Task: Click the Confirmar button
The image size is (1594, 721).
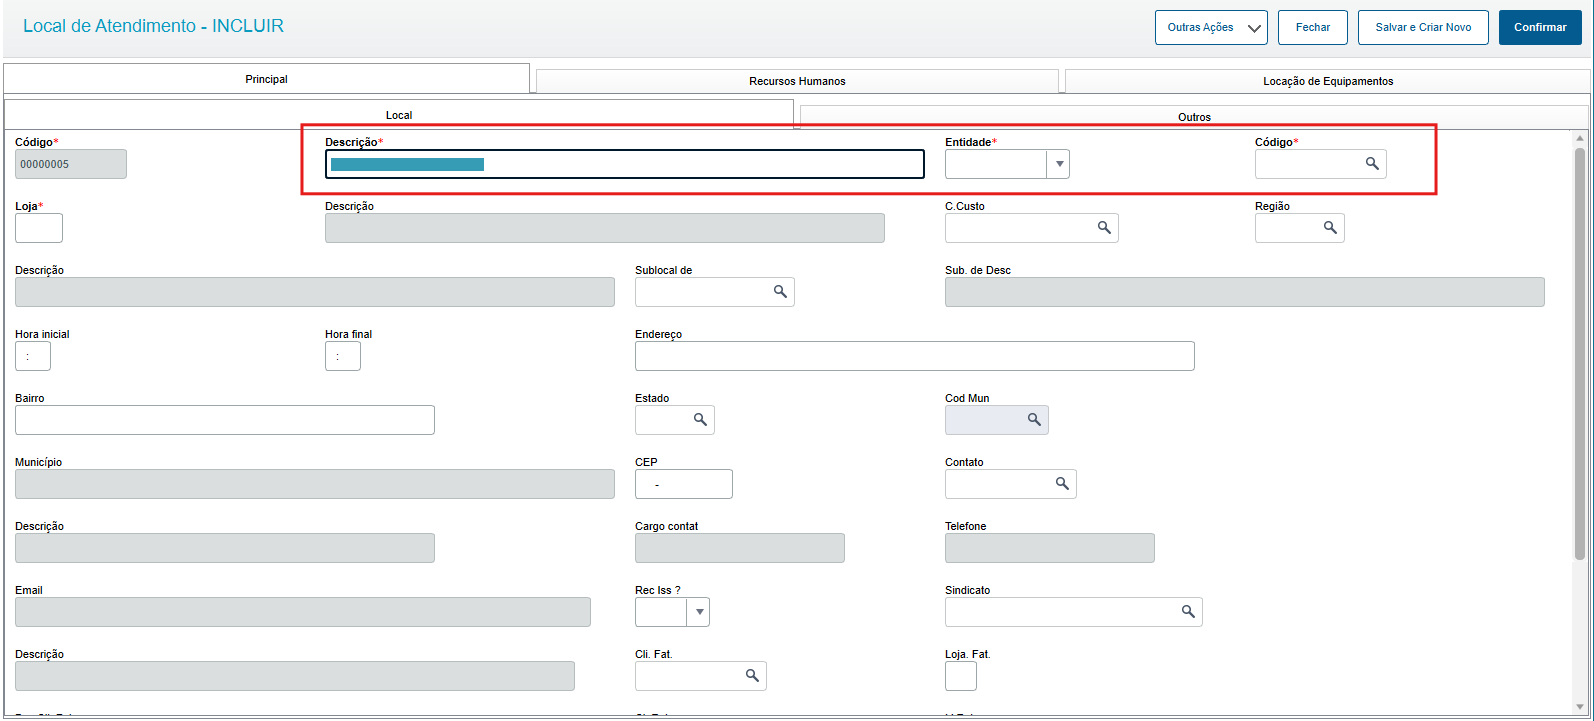Action: (x=1540, y=28)
